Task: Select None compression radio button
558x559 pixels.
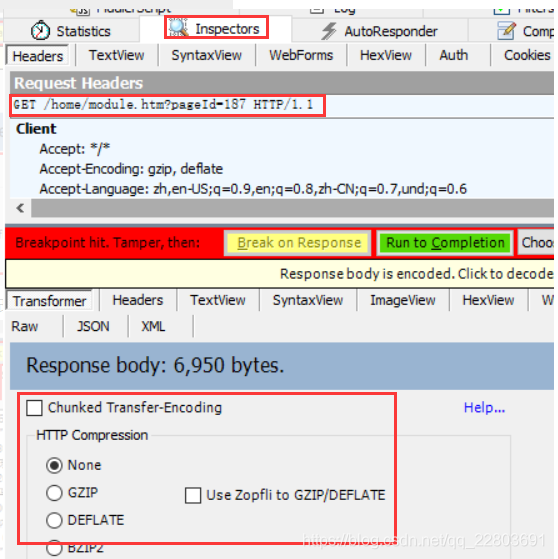Action: pyautogui.click(x=54, y=465)
